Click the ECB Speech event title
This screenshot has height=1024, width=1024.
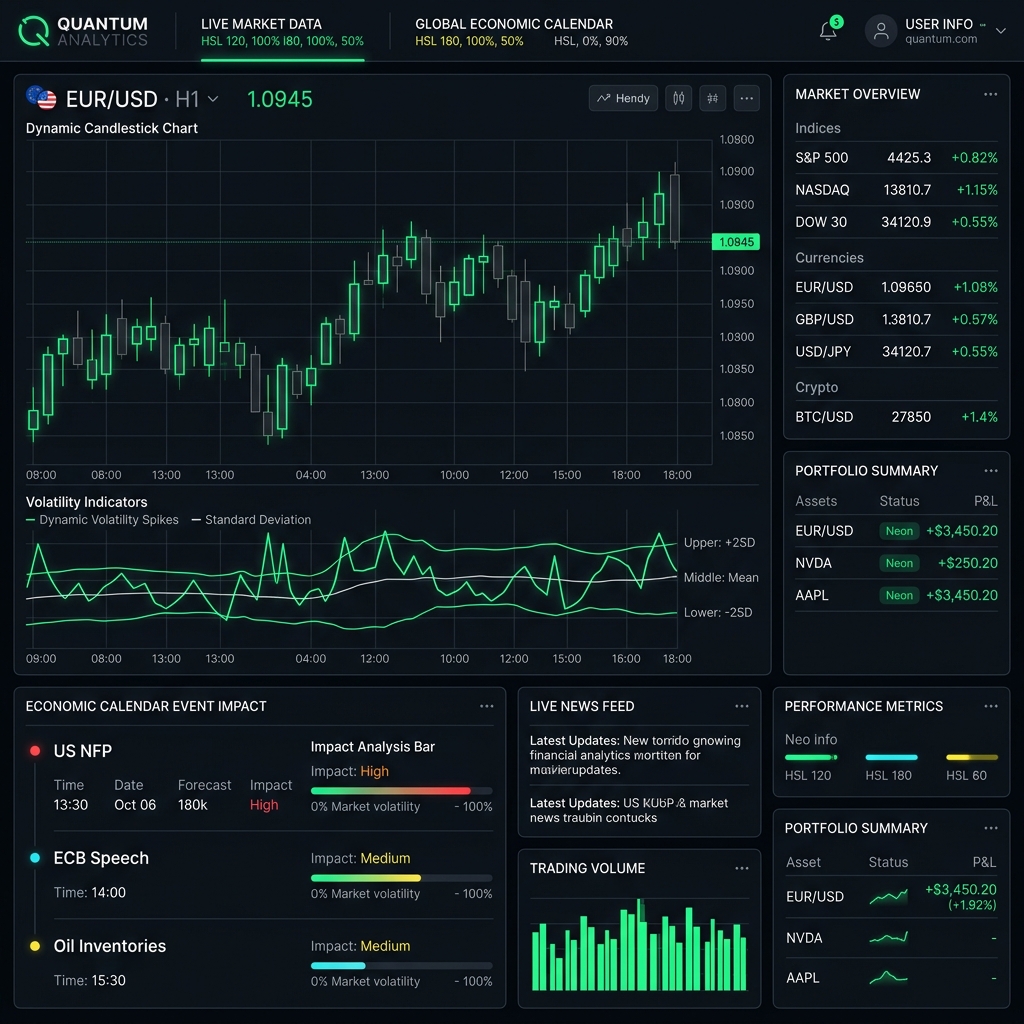click(x=101, y=858)
